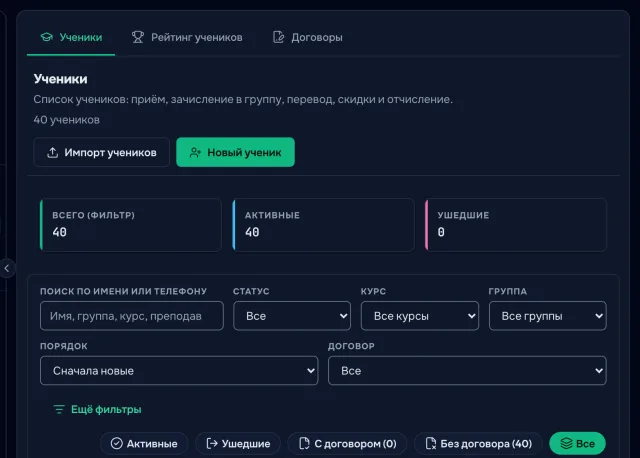Click the Ученики section heading
640x458 pixels.
(60, 79)
